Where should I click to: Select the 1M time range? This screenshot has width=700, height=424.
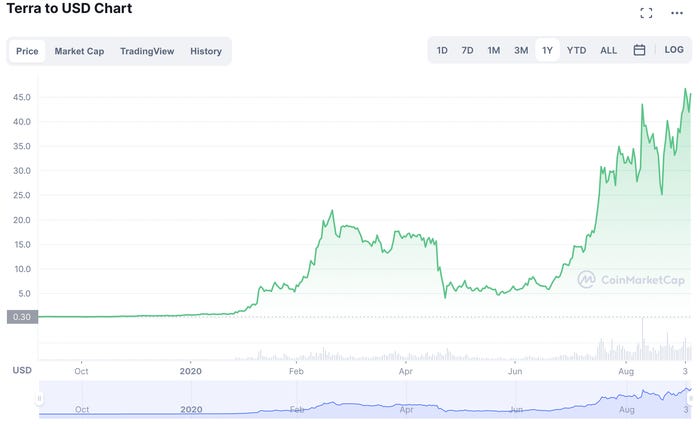(x=494, y=50)
